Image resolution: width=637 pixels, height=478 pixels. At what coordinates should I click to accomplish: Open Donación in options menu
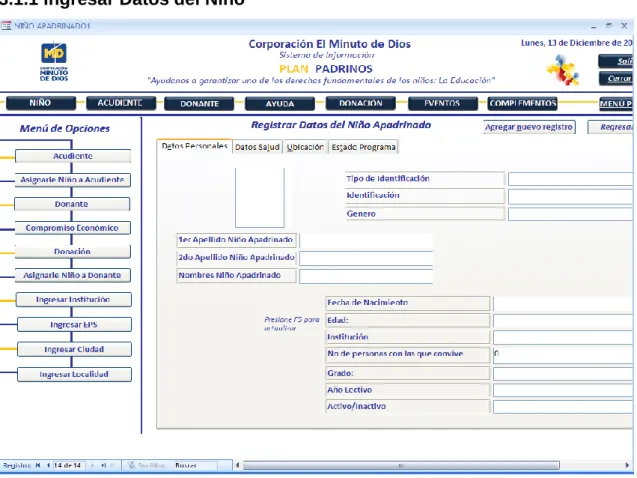tap(73, 251)
